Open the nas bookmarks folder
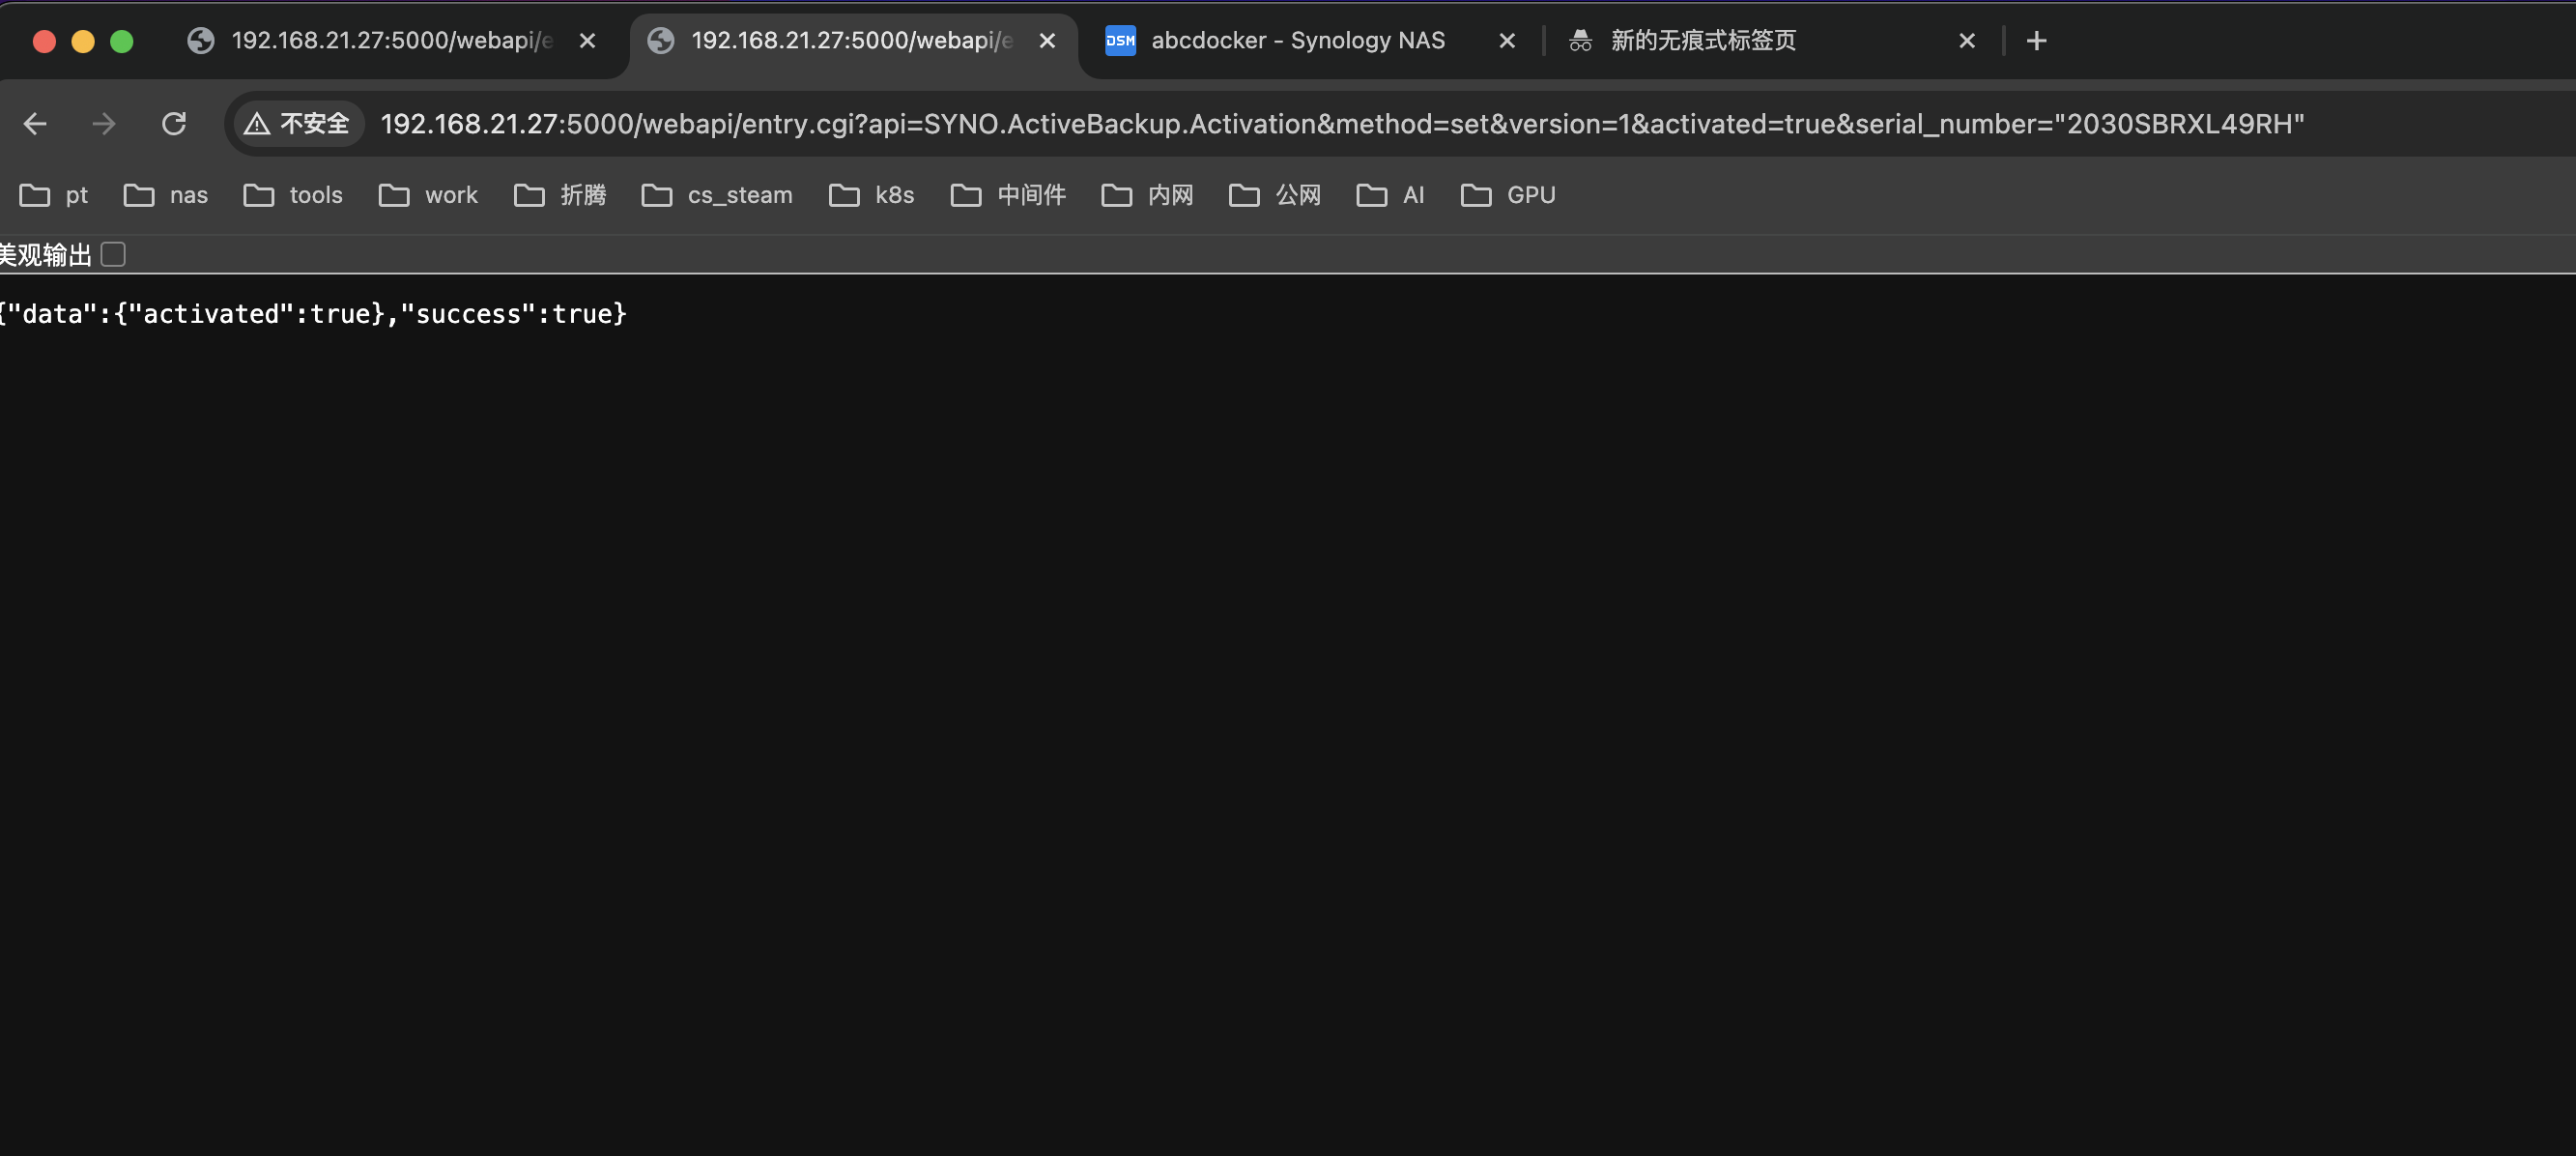The height and width of the screenshot is (1156, 2576). (x=166, y=195)
